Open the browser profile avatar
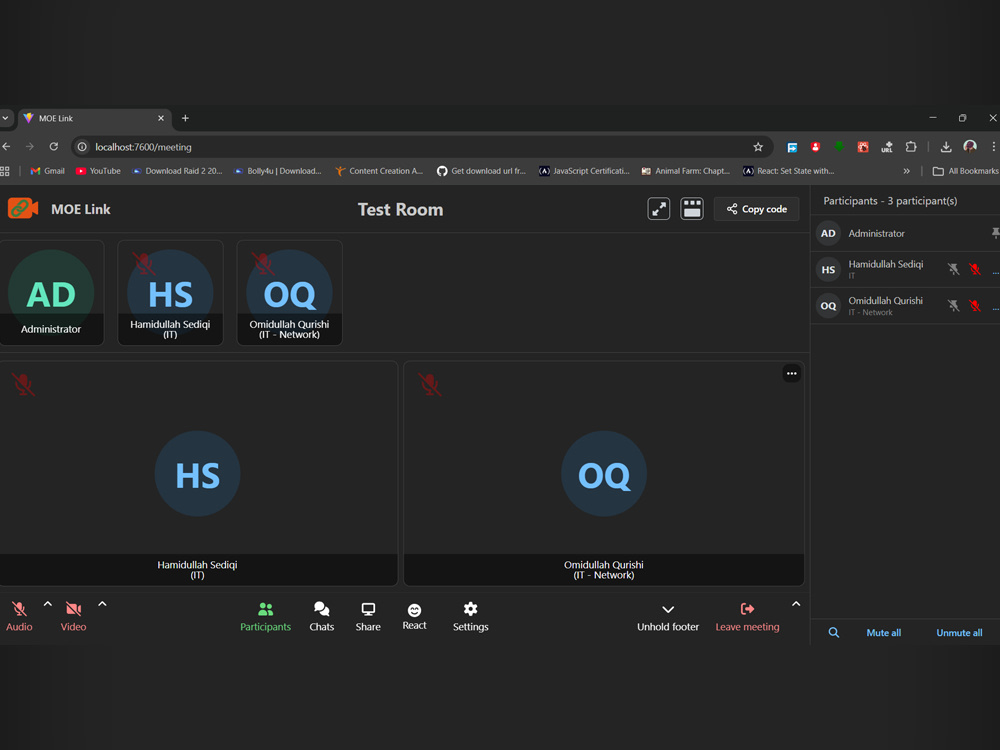The height and width of the screenshot is (750, 1000). 970,147
